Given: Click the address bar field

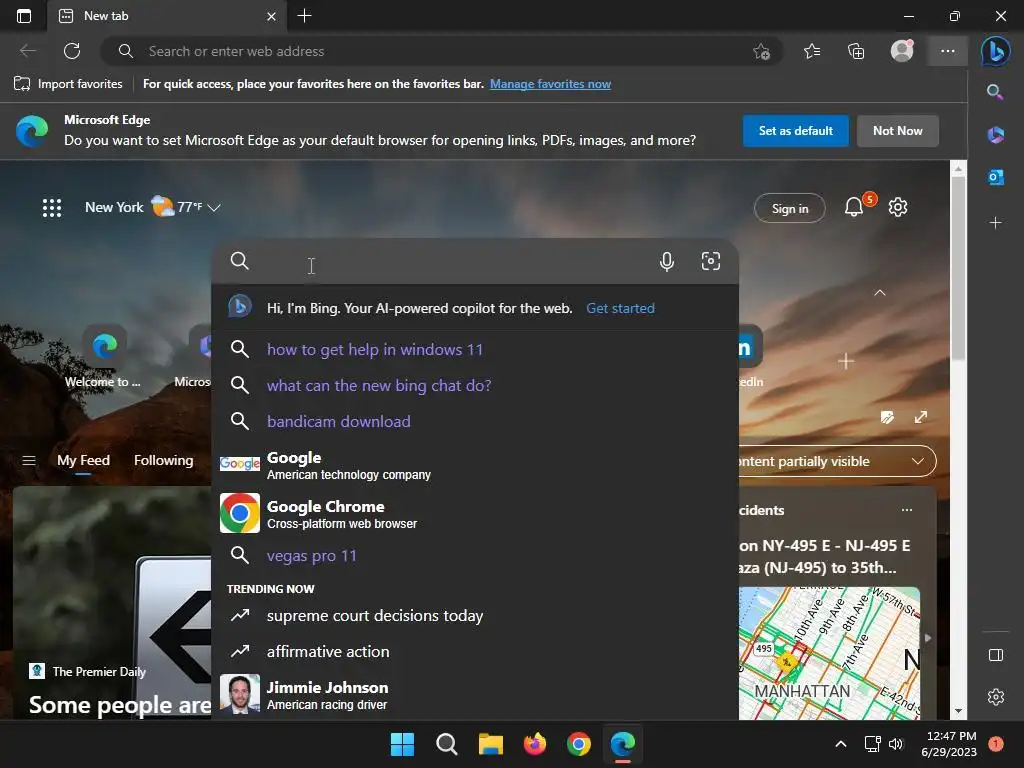Looking at the screenshot, I should coord(441,51).
